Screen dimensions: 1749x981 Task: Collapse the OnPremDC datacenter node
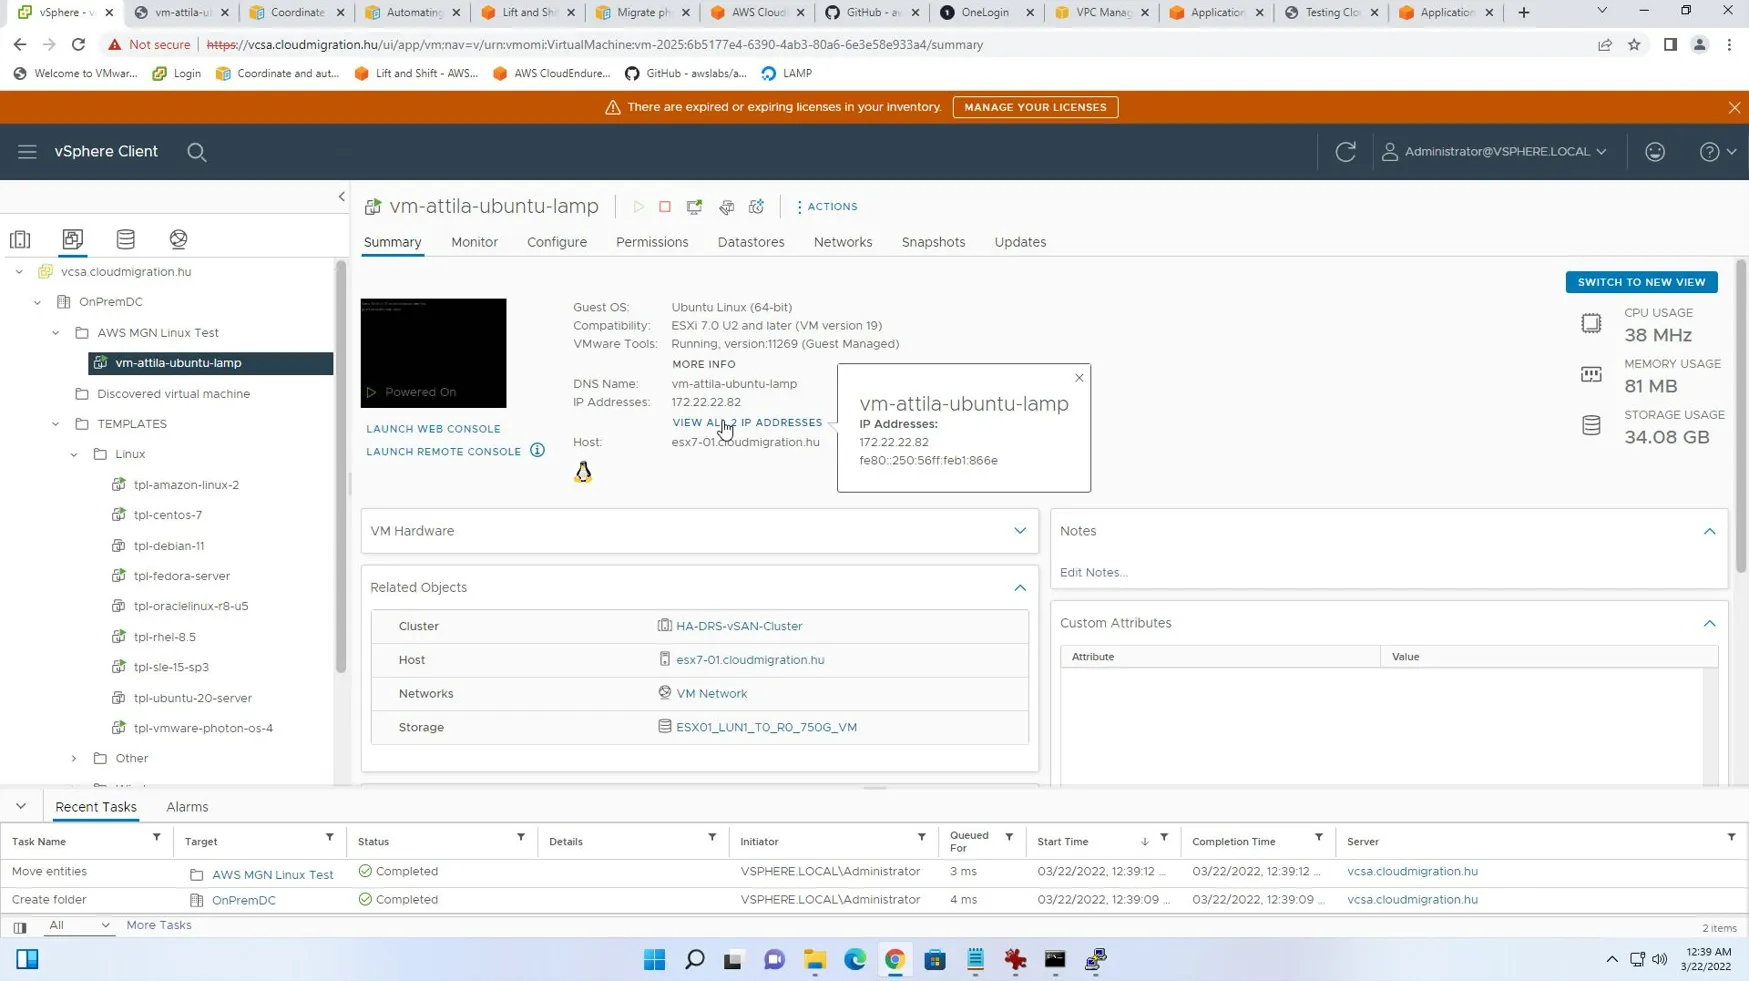coord(37,302)
